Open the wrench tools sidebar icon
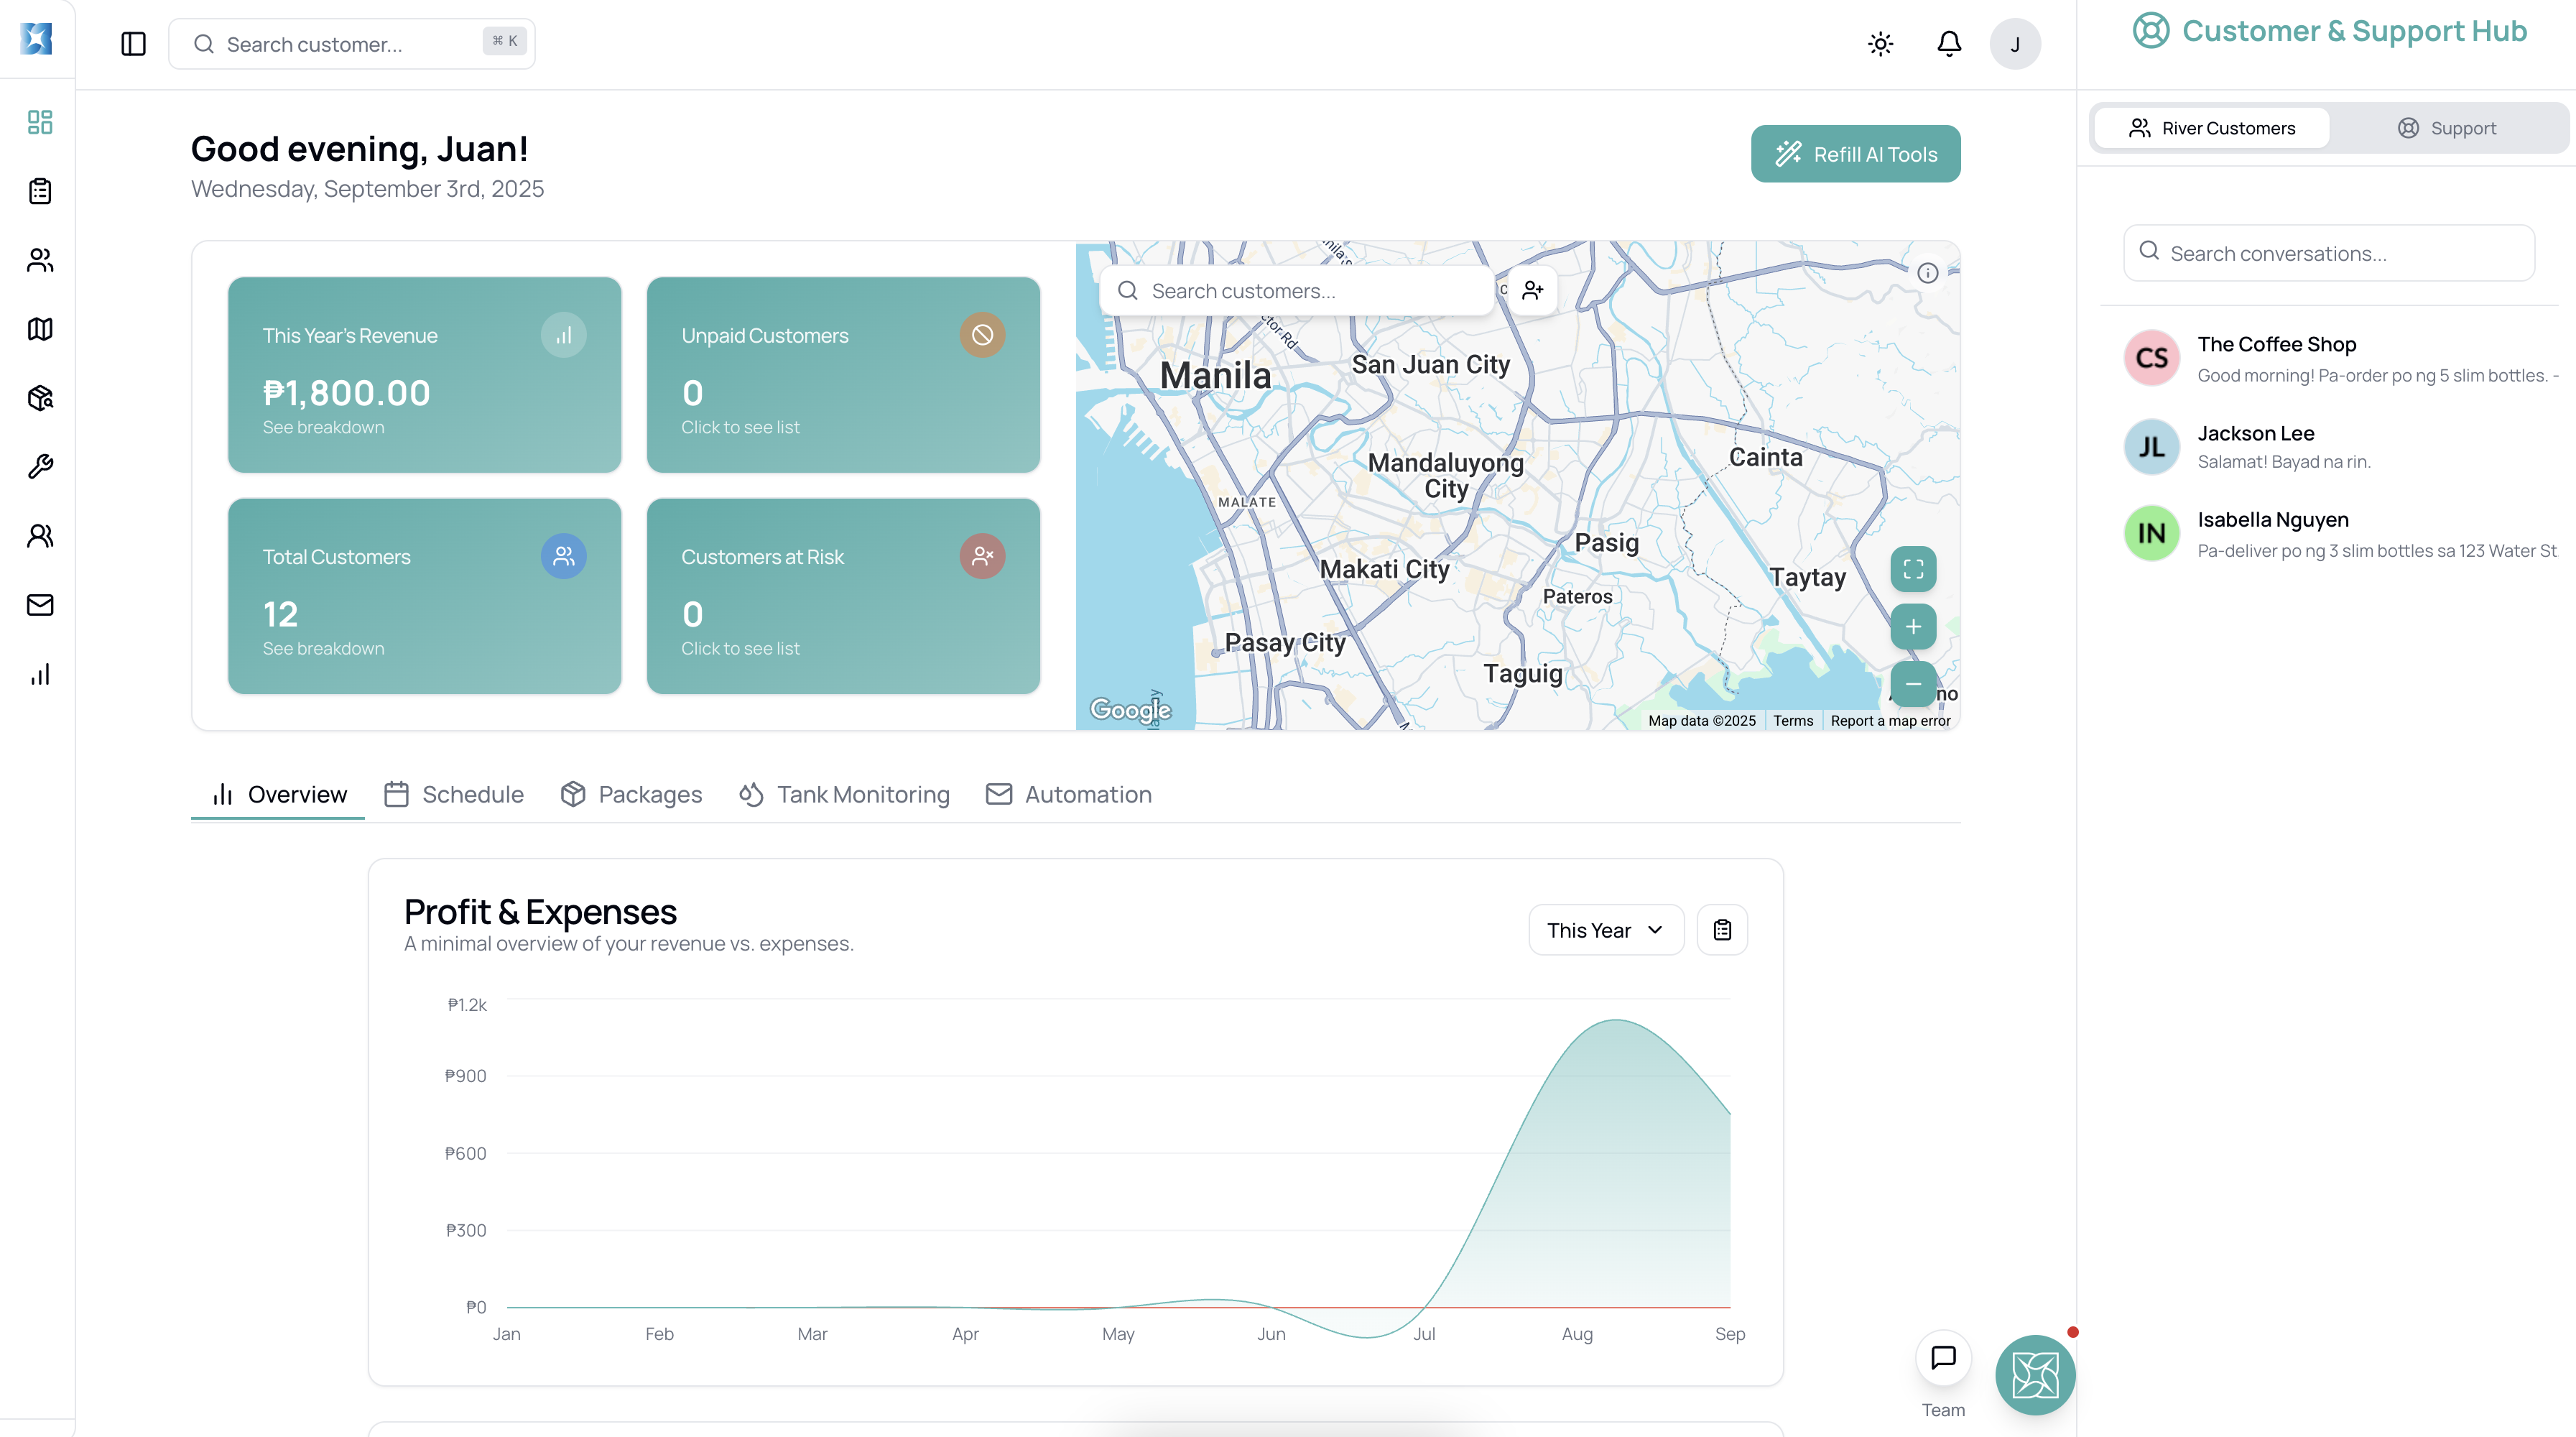The height and width of the screenshot is (1437, 2576). pos(40,467)
